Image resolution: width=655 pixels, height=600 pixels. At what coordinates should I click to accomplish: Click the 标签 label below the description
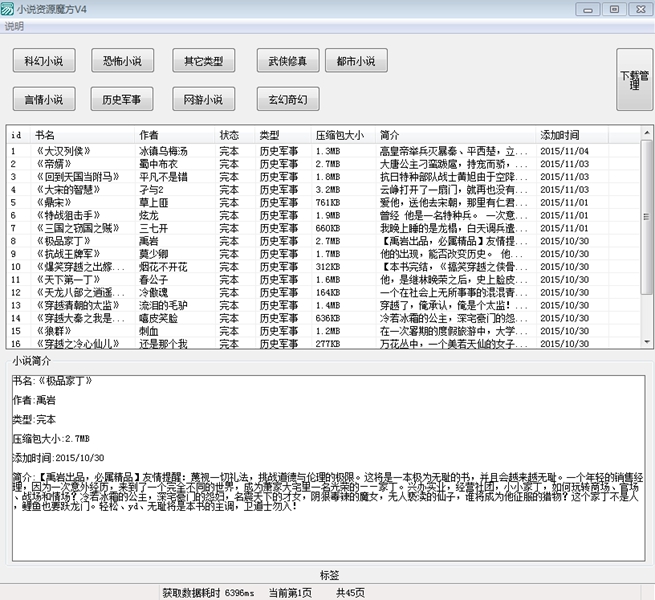coord(330,575)
